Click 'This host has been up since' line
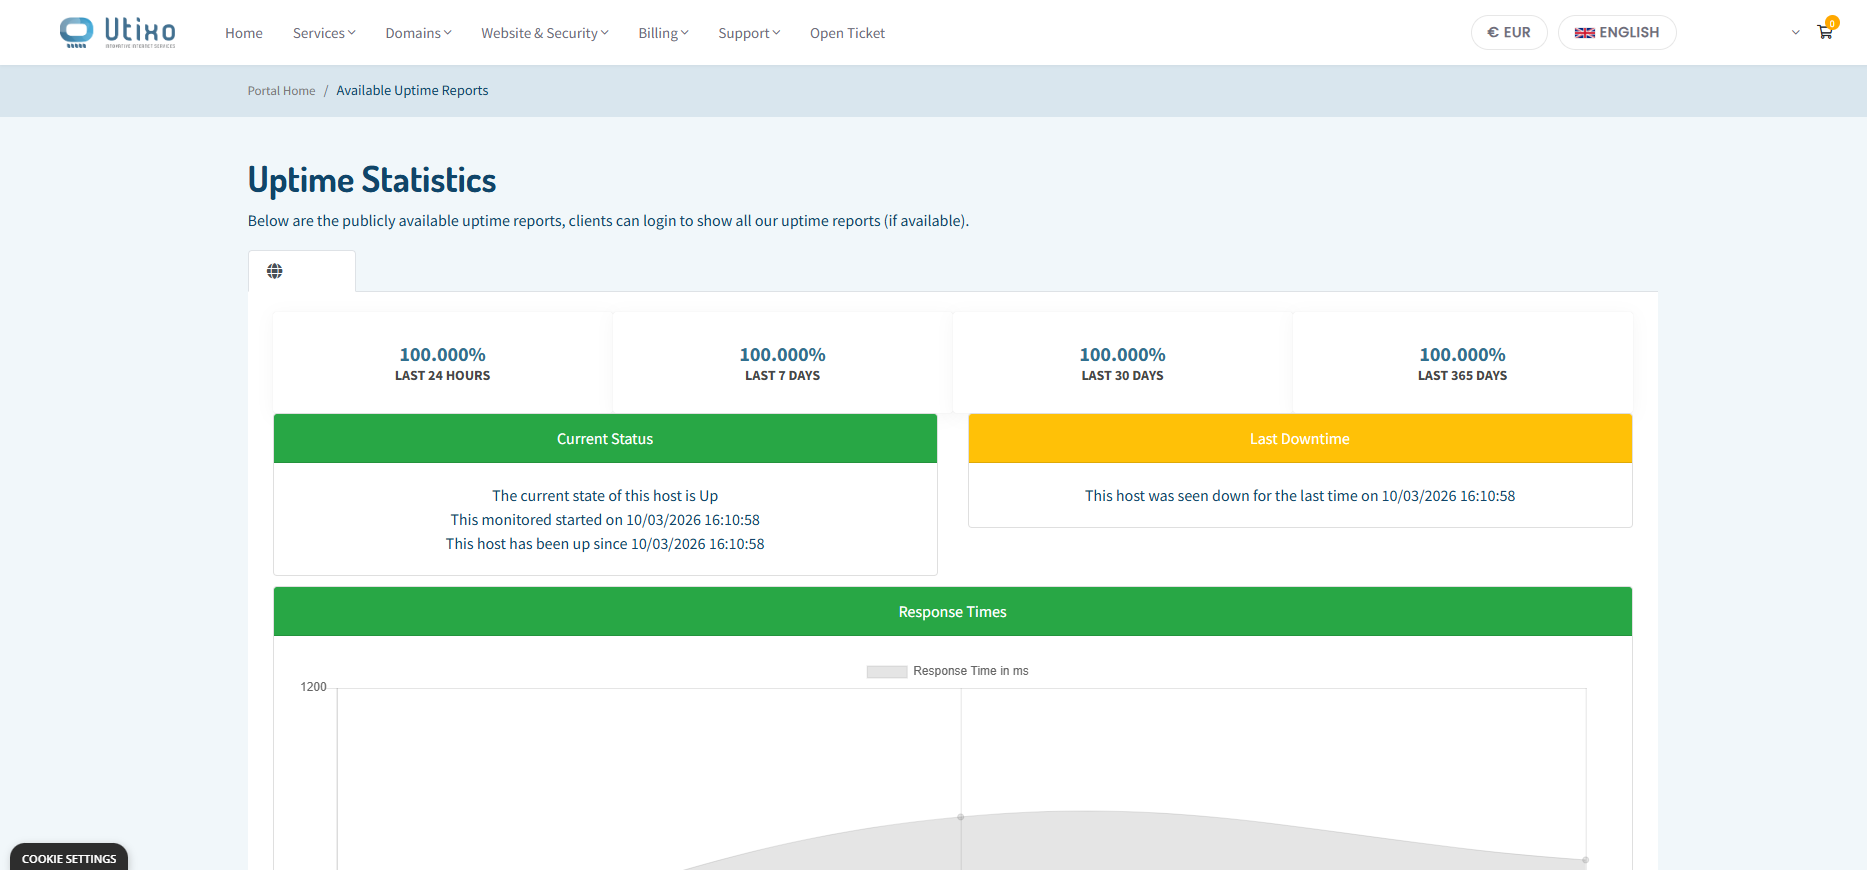The height and width of the screenshot is (870, 1867). pyautogui.click(x=605, y=544)
